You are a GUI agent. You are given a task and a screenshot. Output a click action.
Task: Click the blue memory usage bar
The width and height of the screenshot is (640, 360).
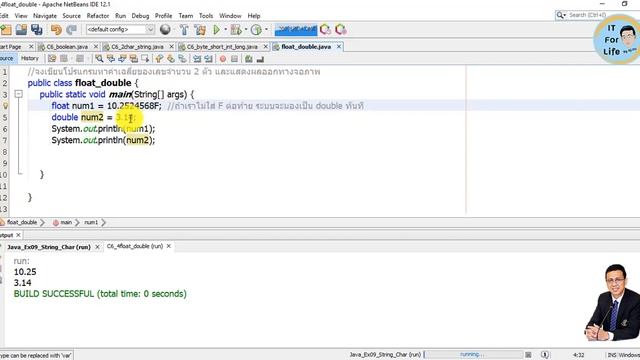click(296, 29)
